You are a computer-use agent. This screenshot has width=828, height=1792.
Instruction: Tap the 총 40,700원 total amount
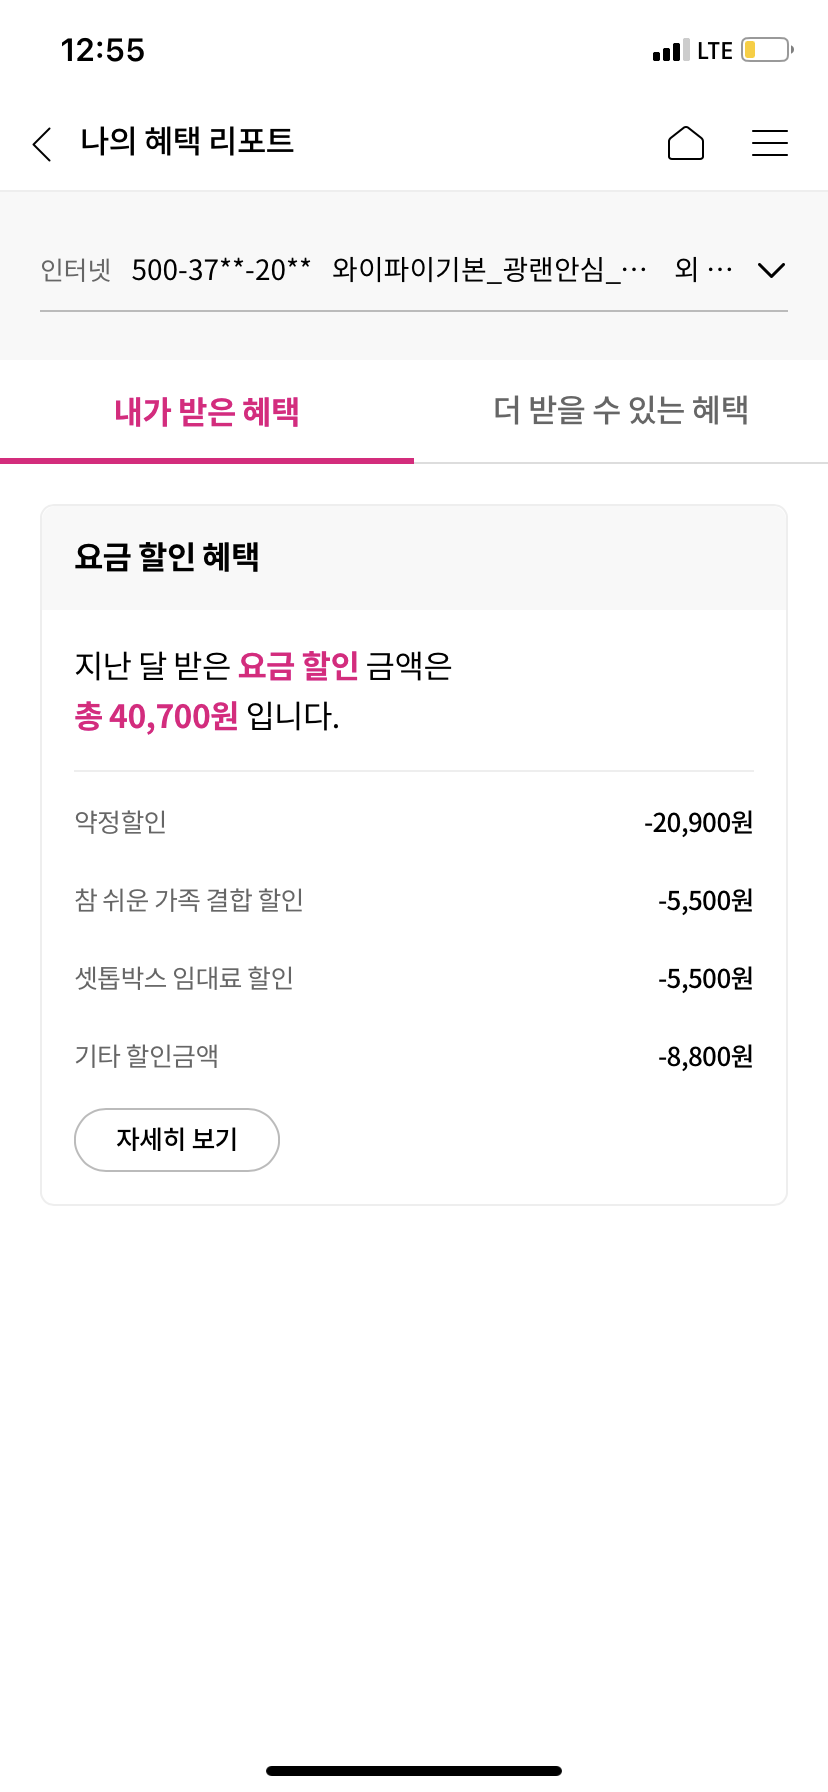pyautogui.click(x=157, y=716)
